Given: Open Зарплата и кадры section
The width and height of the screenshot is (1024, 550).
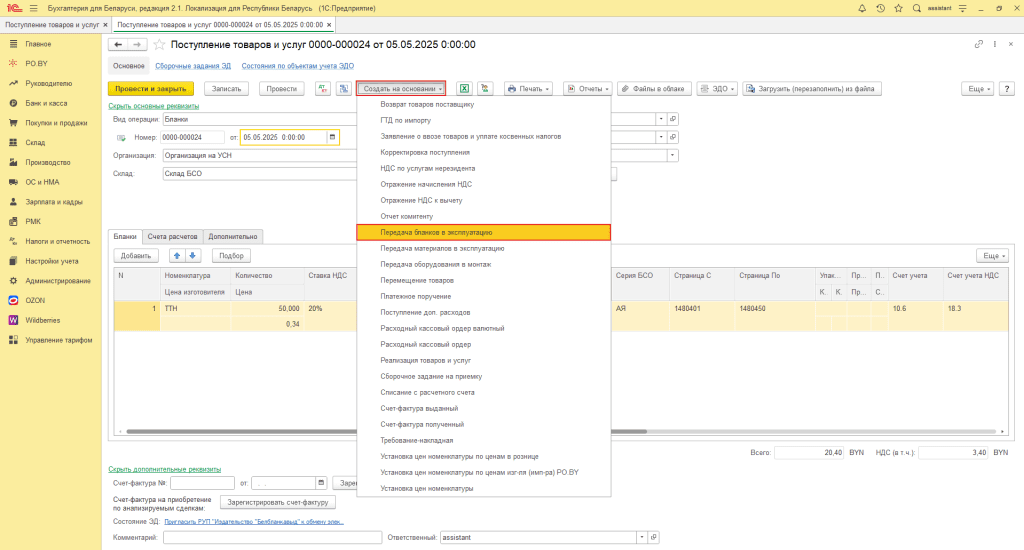Looking at the screenshot, I should point(54,202).
